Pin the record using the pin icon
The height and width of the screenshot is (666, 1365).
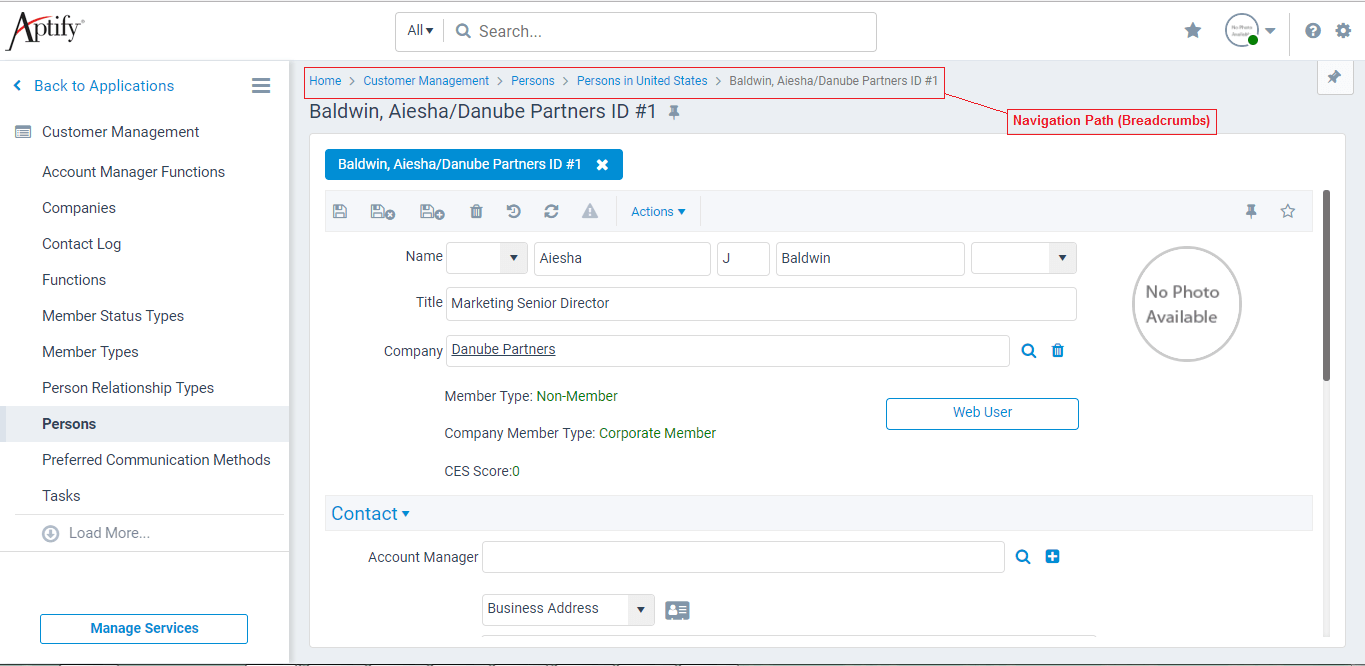[1251, 211]
